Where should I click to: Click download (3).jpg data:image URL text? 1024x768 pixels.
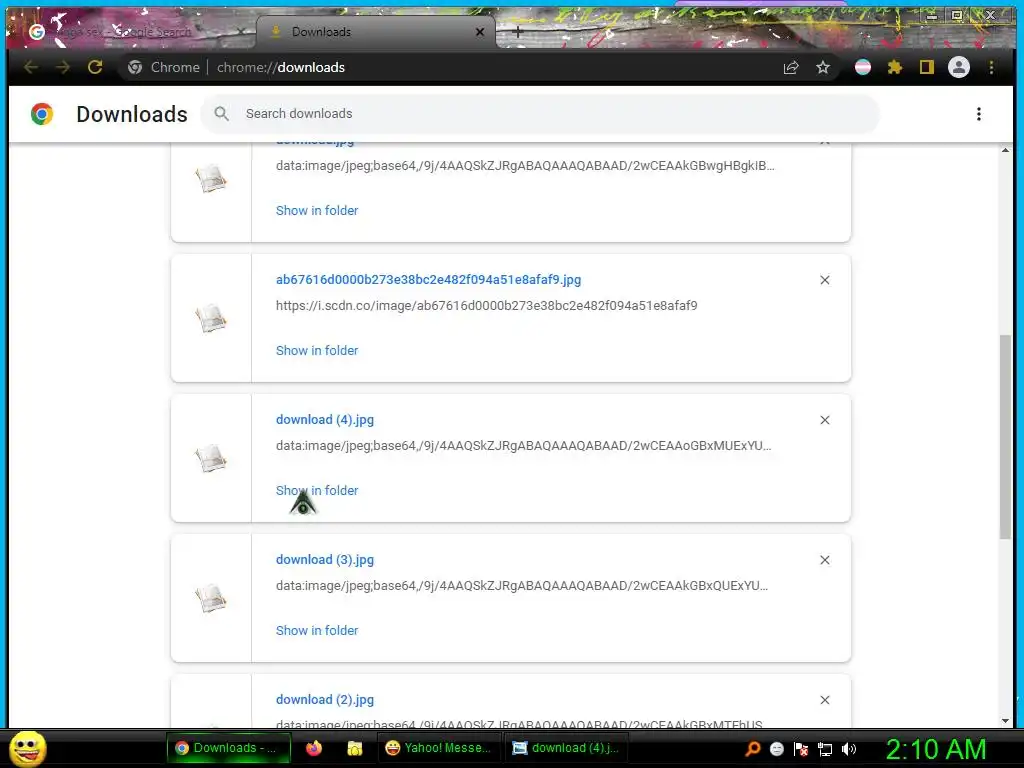522,585
